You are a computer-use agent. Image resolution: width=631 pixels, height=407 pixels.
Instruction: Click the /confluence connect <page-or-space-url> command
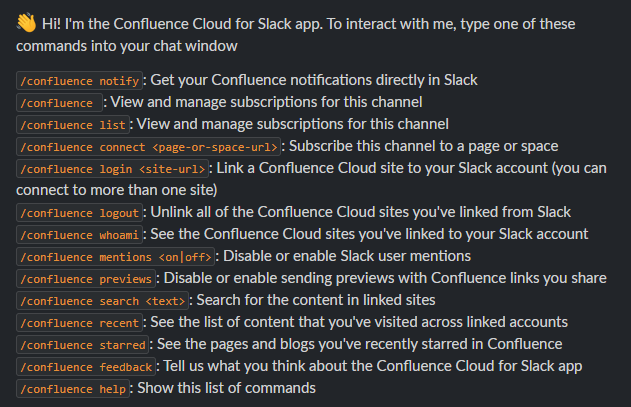pyautogui.click(x=148, y=146)
